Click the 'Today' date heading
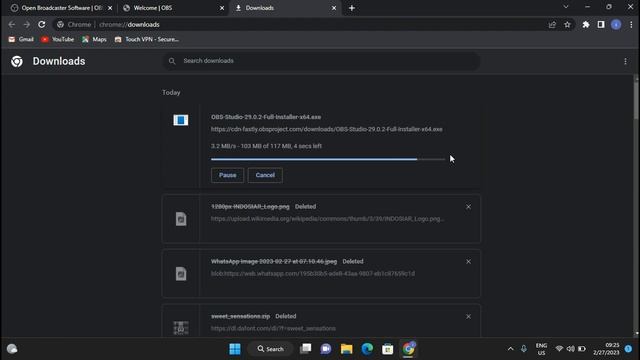640x360 pixels. click(171, 93)
